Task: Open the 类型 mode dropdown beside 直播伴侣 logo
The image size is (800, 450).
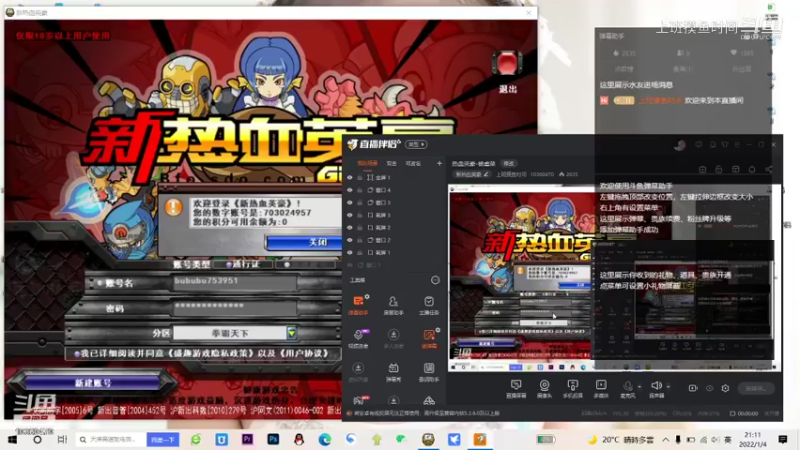Action: point(416,144)
